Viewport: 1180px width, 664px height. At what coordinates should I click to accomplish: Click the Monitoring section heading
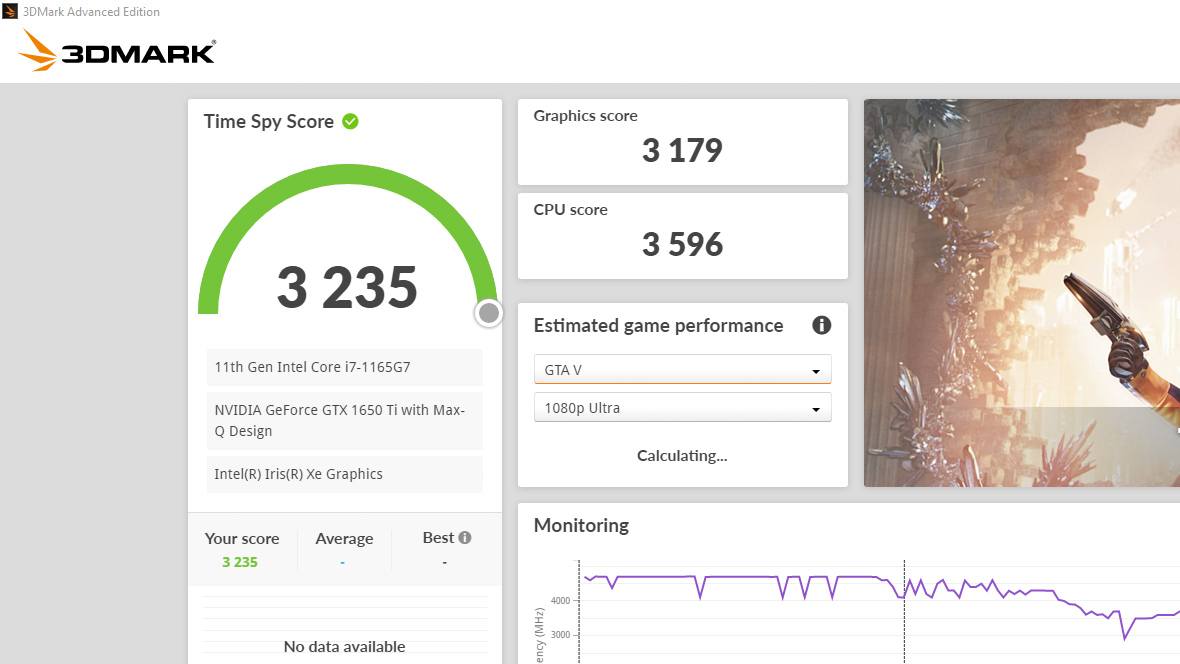pyautogui.click(x=581, y=525)
